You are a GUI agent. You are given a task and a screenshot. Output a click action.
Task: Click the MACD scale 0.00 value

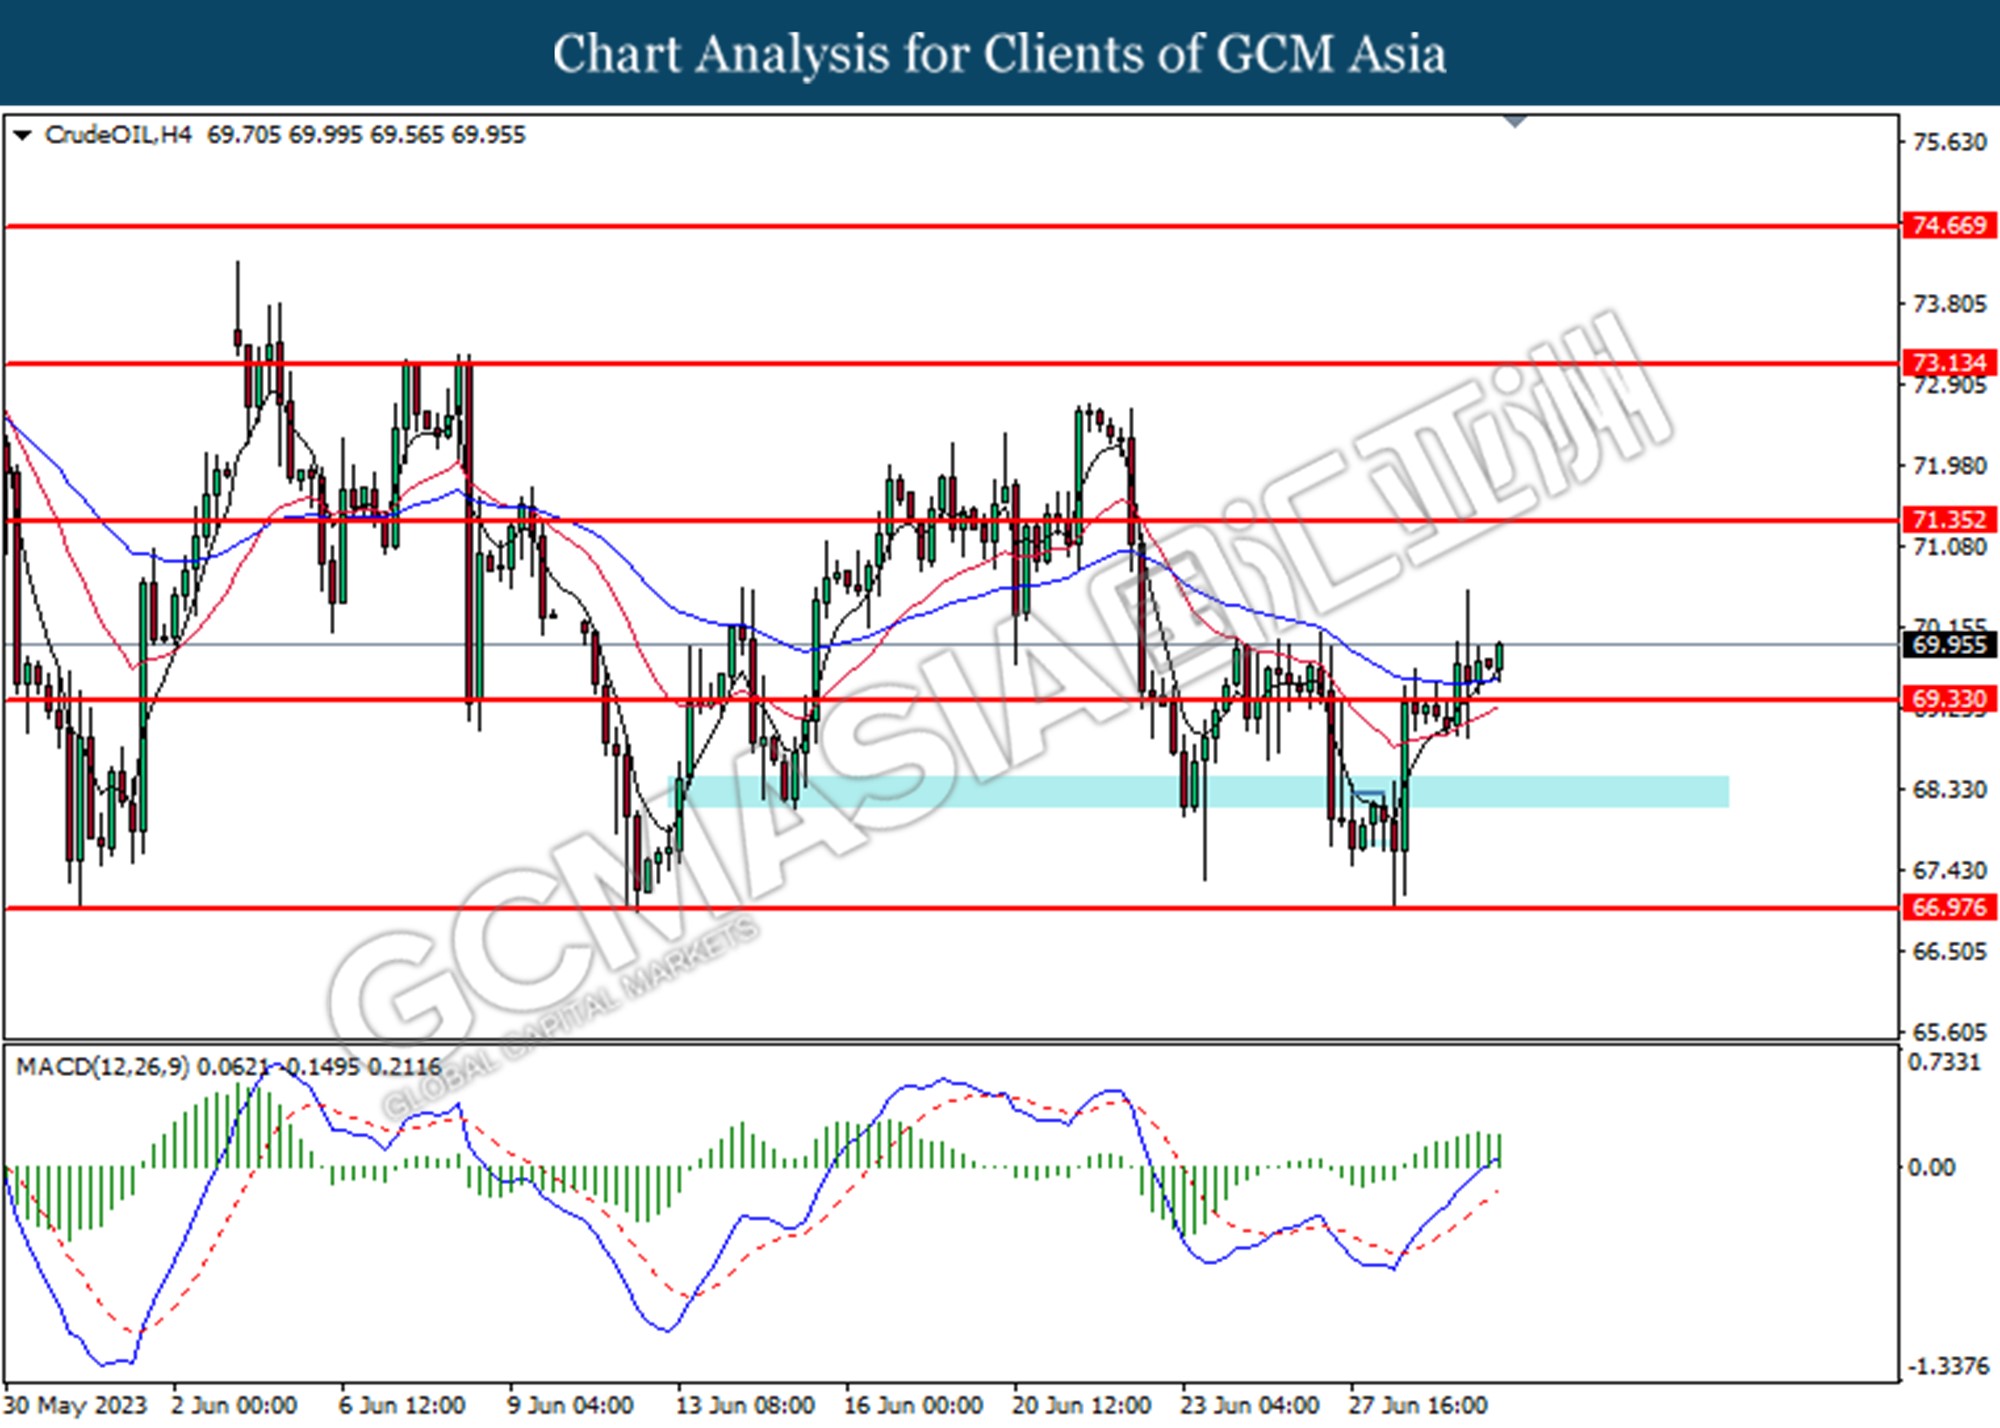point(1931,1167)
